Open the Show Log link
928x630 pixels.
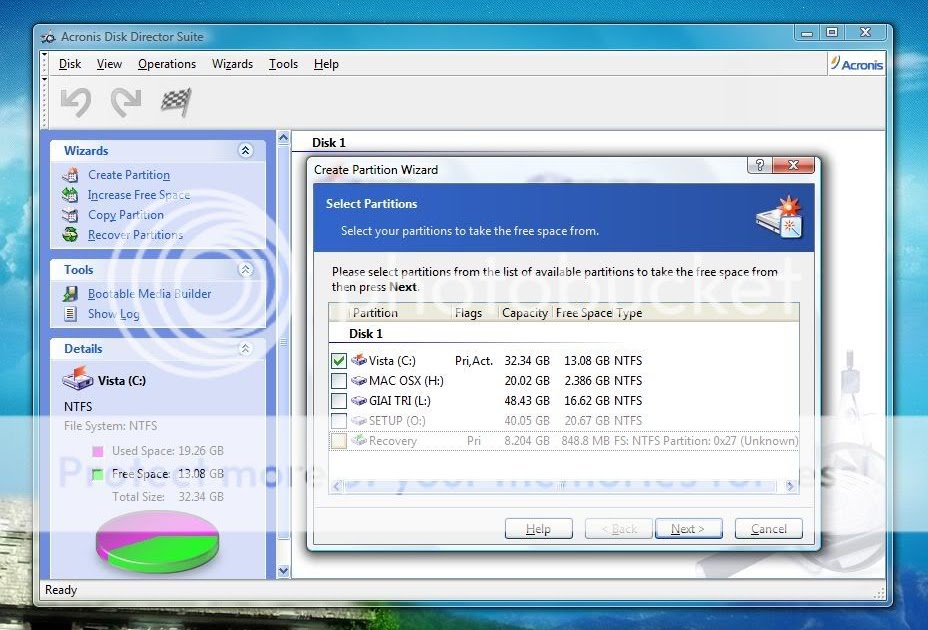(114, 314)
